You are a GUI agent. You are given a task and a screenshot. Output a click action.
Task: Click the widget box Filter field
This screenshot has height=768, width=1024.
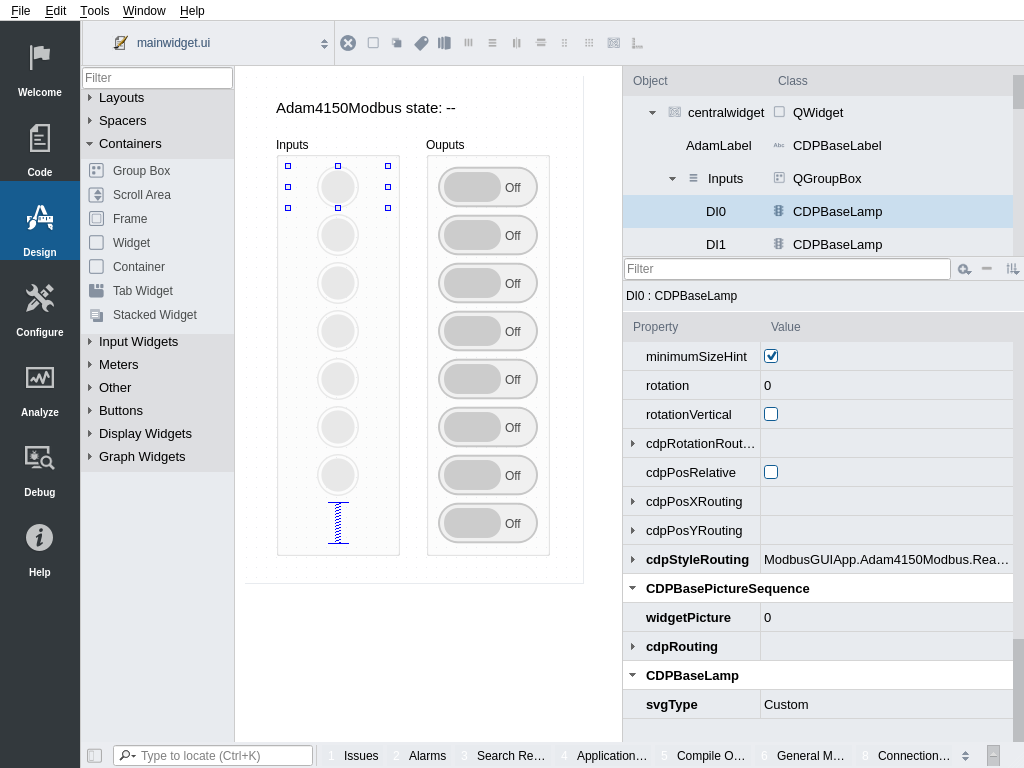click(157, 78)
